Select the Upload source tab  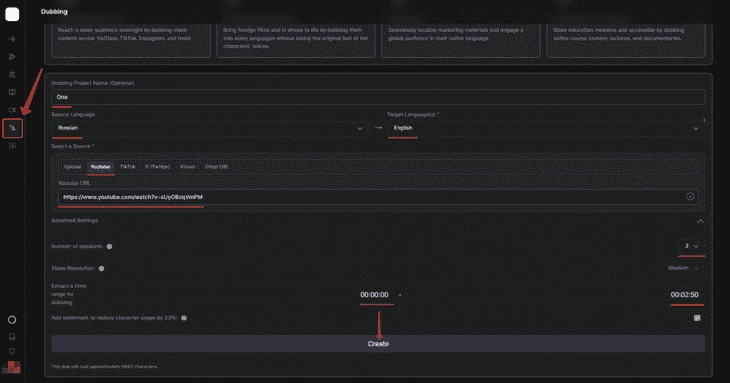pos(73,167)
